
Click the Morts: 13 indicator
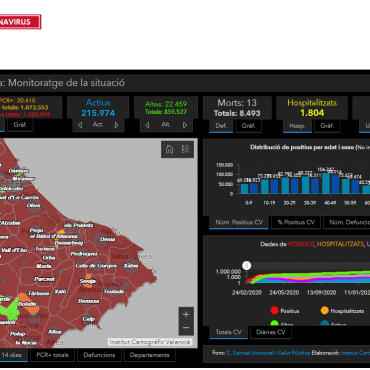pos(237,103)
